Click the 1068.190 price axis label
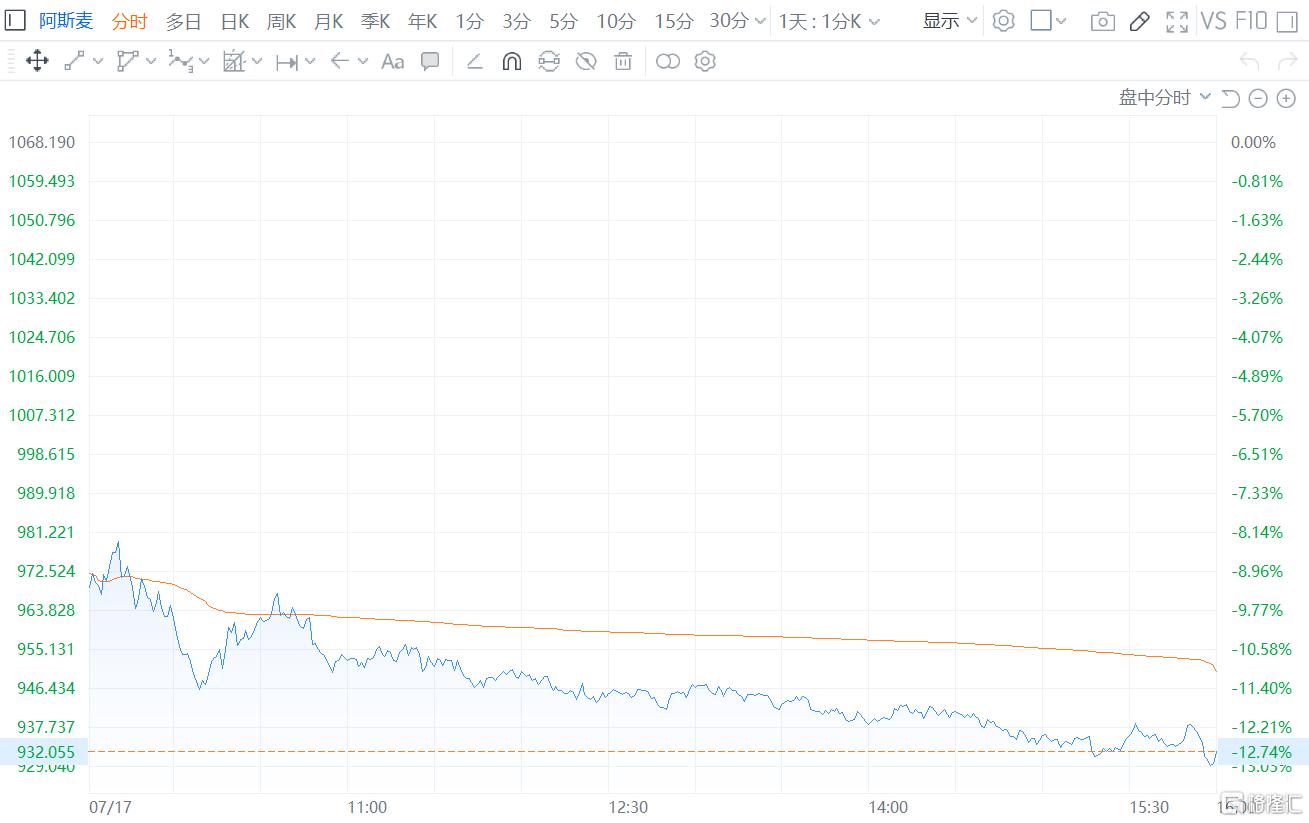This screenshot has width=1309, height=823. click(x=41, y=142)
